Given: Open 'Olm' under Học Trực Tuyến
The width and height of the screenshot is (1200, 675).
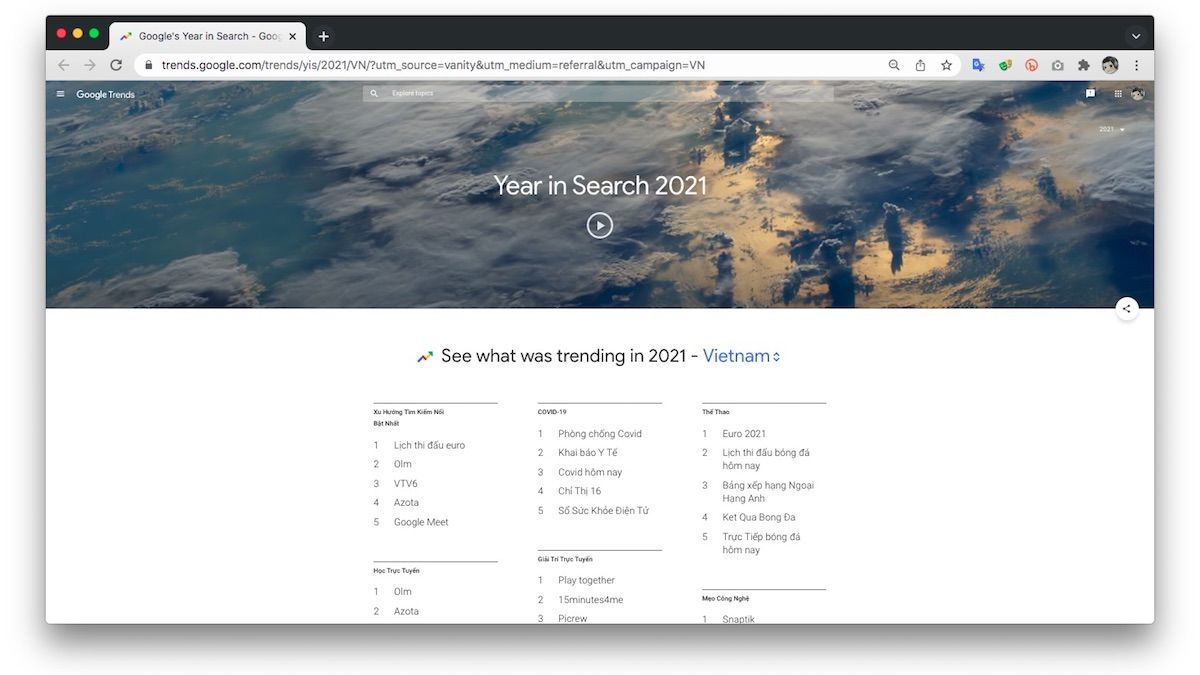Looking at the screenshot, I should (403, 591).
